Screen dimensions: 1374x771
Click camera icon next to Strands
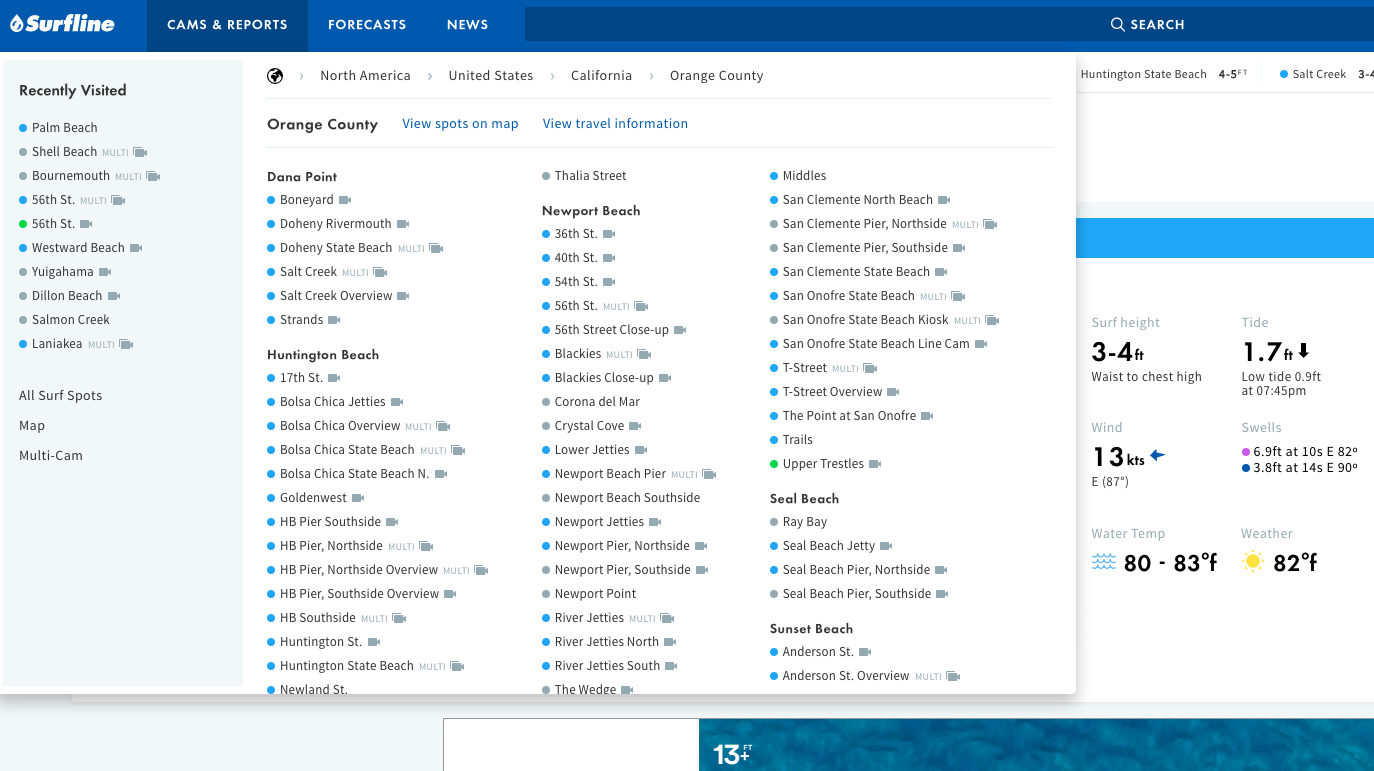tap(335, 320)
